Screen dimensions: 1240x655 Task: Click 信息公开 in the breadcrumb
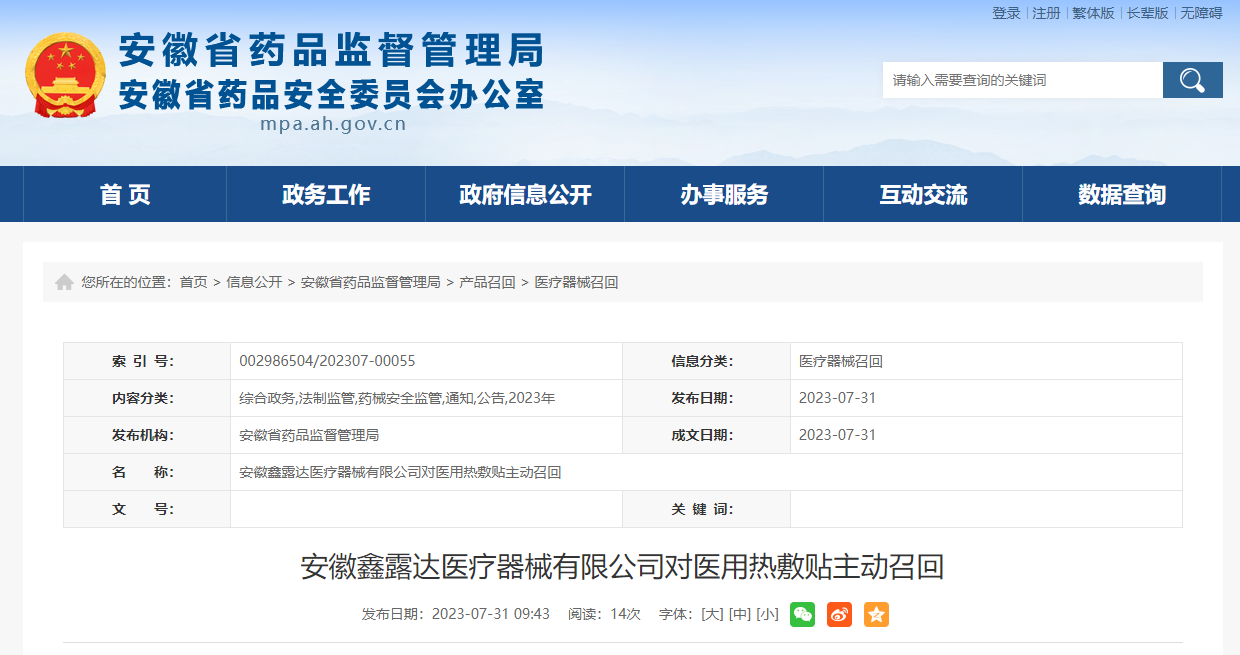coord(254,283)
